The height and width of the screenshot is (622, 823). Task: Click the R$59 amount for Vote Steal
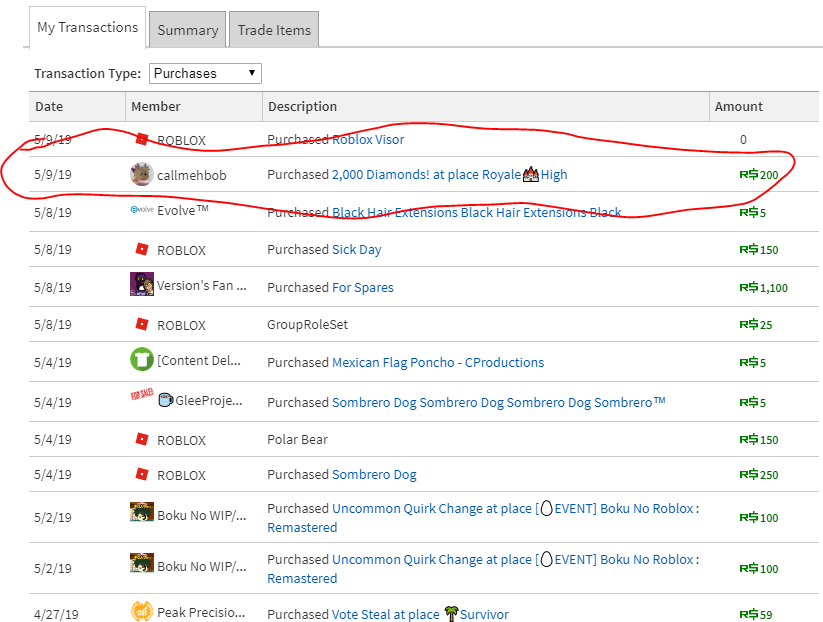point(756,614)
